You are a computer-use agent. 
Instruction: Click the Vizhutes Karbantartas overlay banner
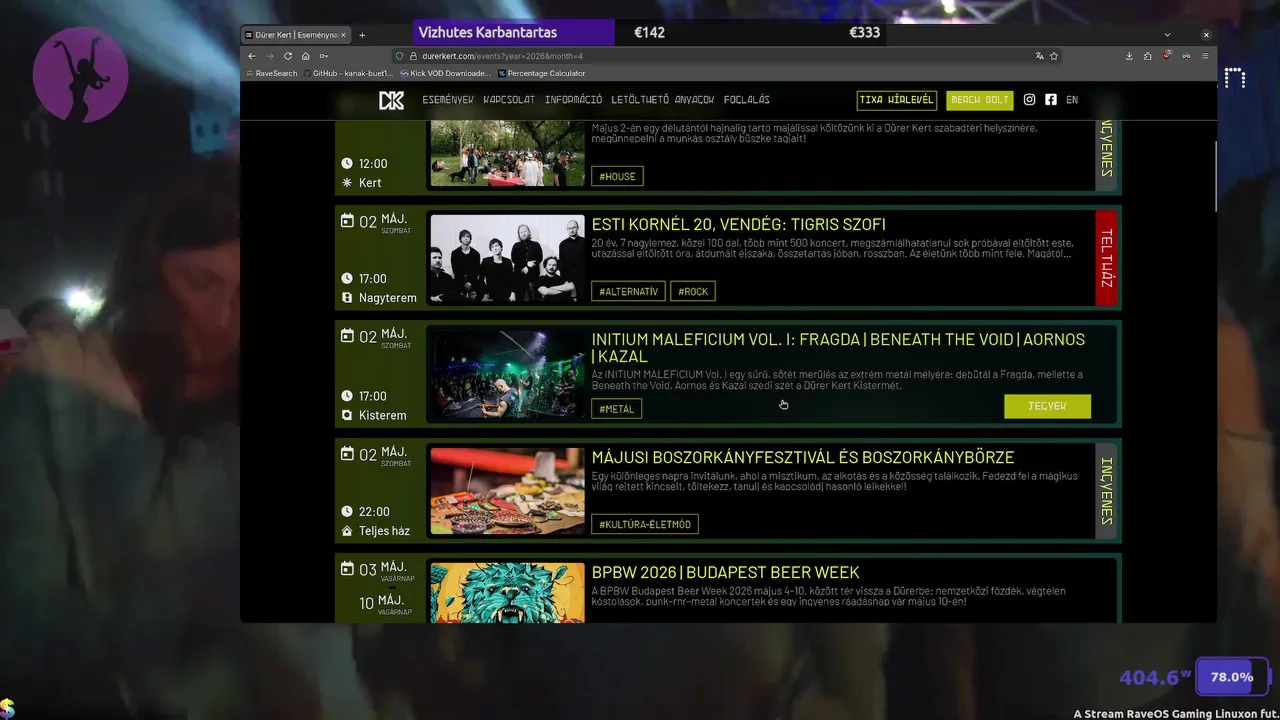click(x=513, y=32)
